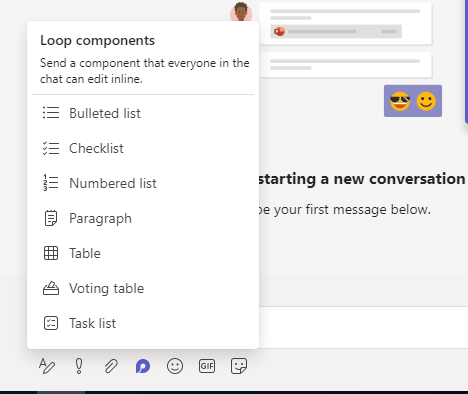Click the Paragraph notepad icon
Image resolution: width=468 pixels, height=394 pixels.
[51, 218]
